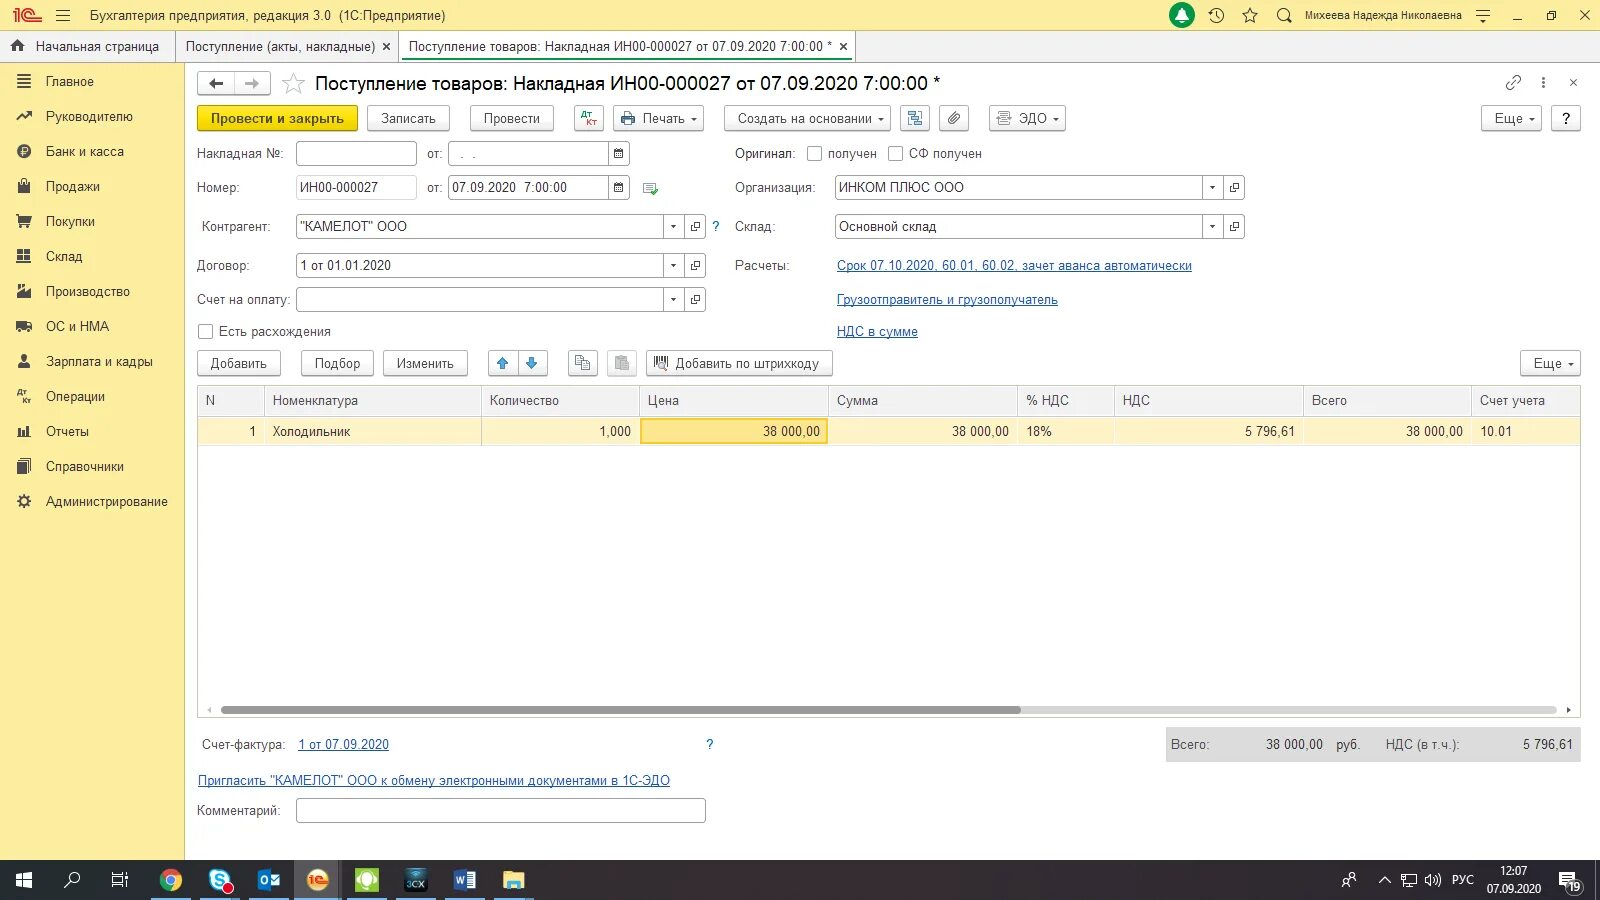Open Грузоотправитель и грузополучатель link
This screenshot has height=900, width=1600.
point(947,300)
